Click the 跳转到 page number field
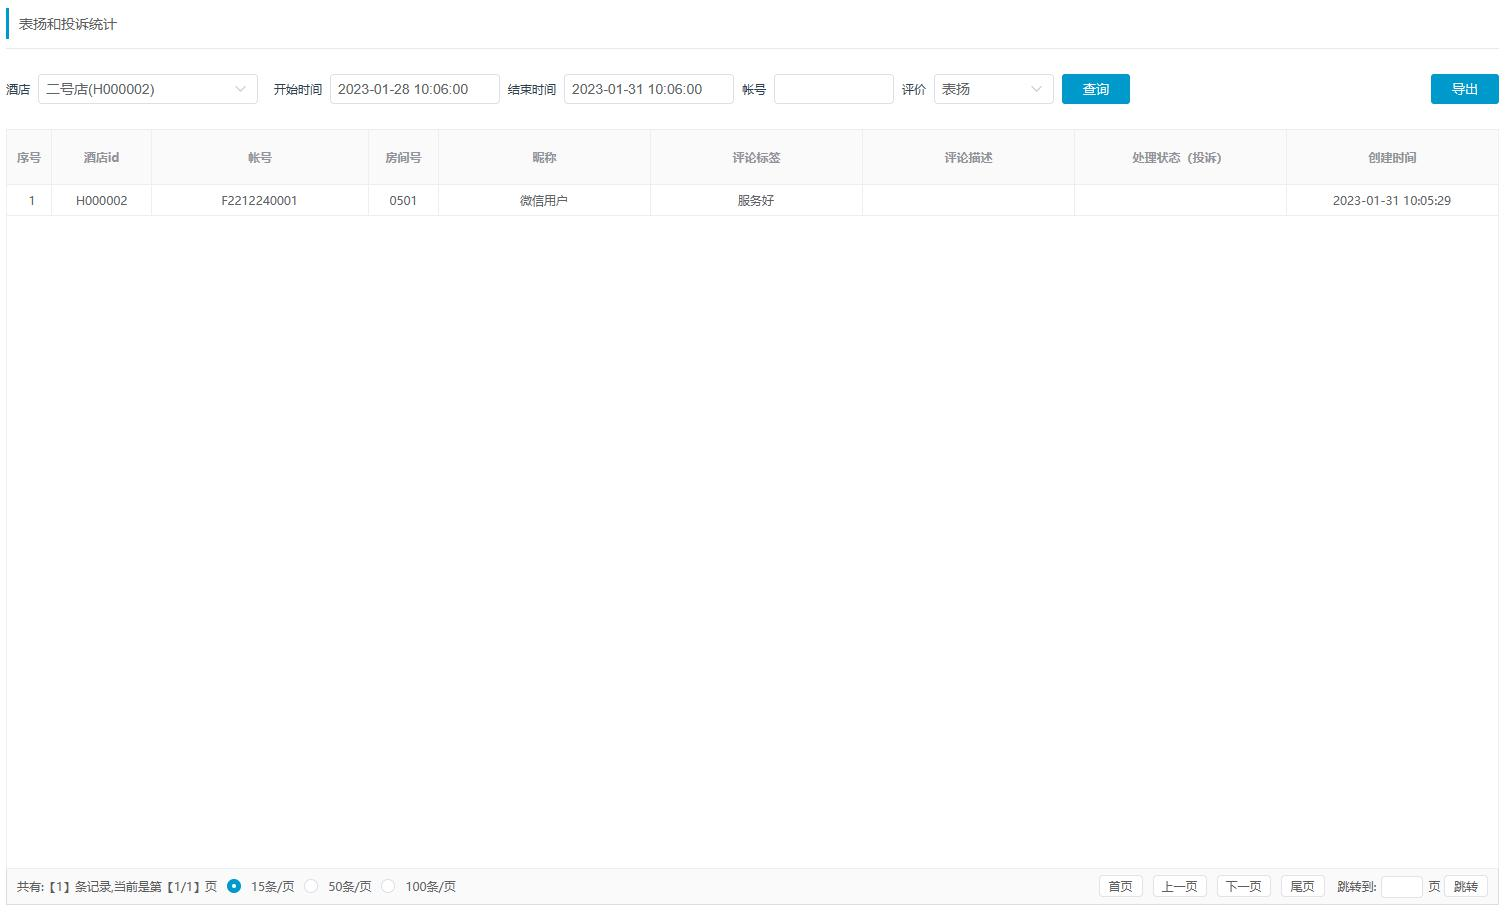This screenshot has height=916, width=1507. tap(1401, 886)
